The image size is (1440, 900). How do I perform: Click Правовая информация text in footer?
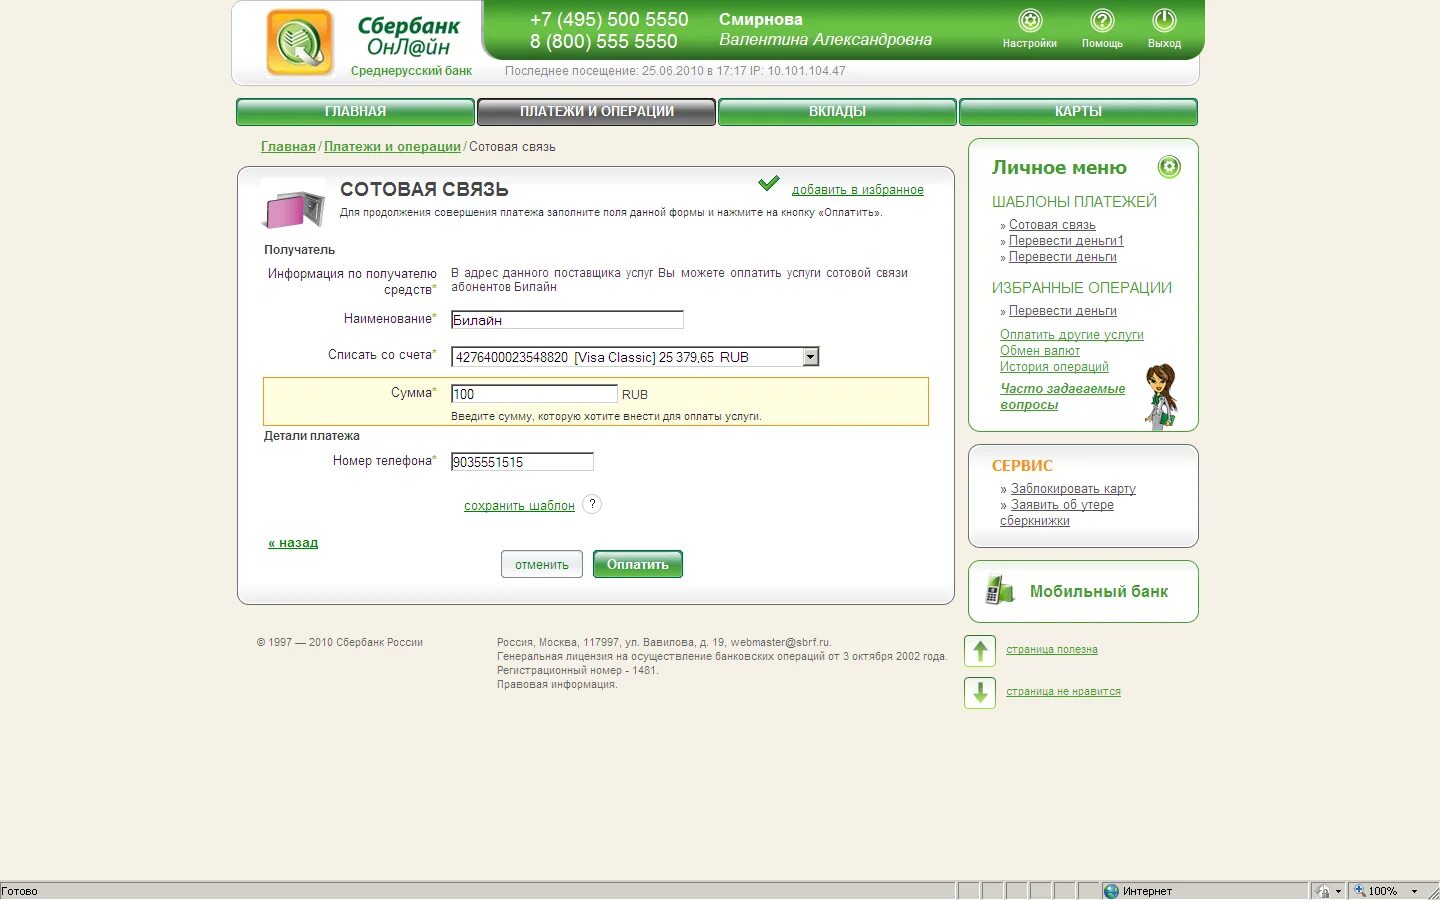[x=557, y=685]
